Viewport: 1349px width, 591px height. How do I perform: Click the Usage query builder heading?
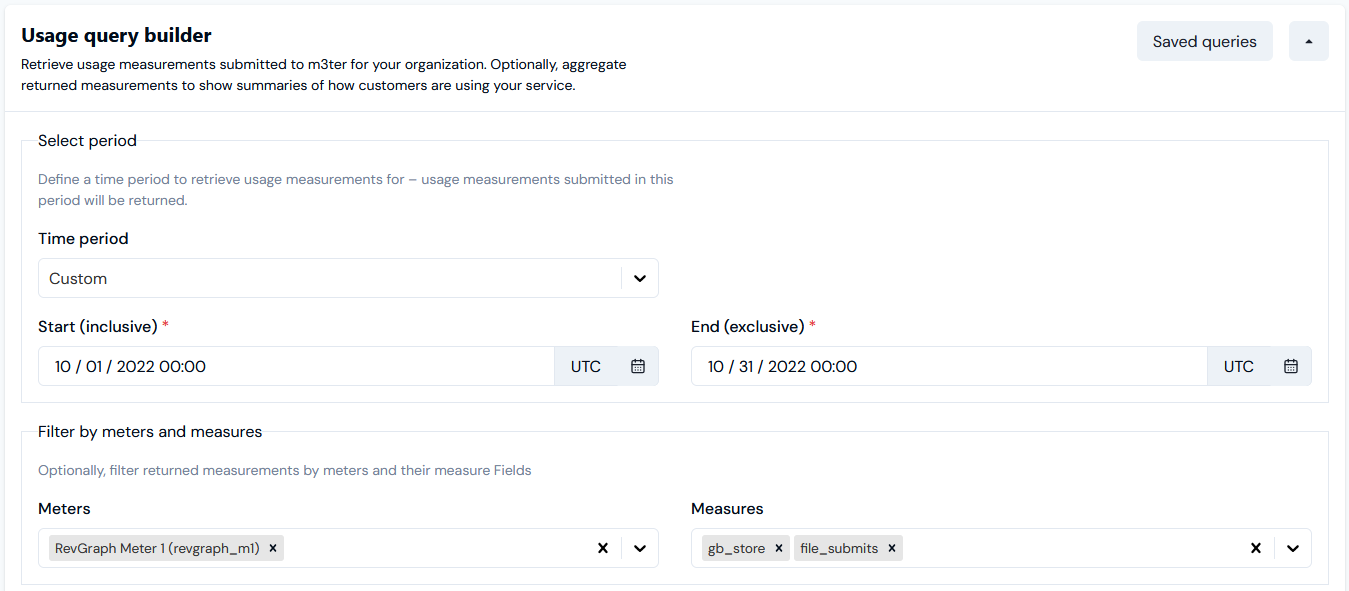coord(116,35)
